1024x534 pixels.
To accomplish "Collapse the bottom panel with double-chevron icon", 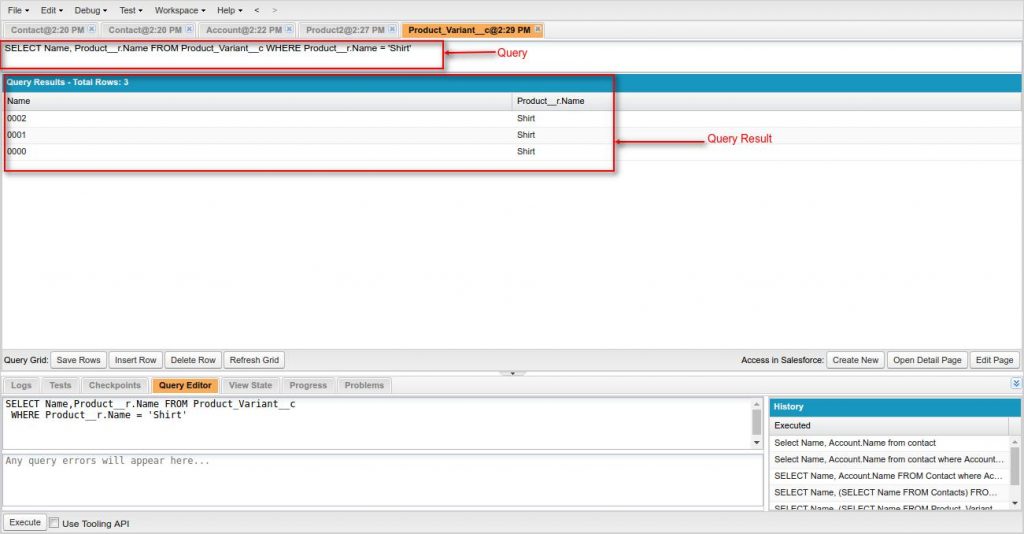I will [x=1016, y=384].
